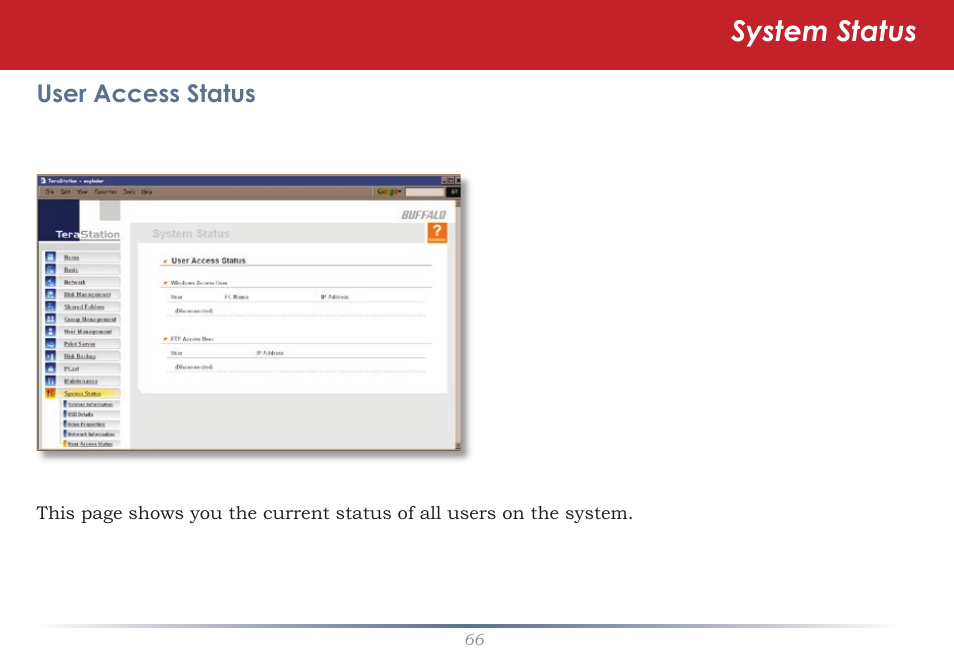
Task: Click the PCast icon
Action: pos(50,368)
